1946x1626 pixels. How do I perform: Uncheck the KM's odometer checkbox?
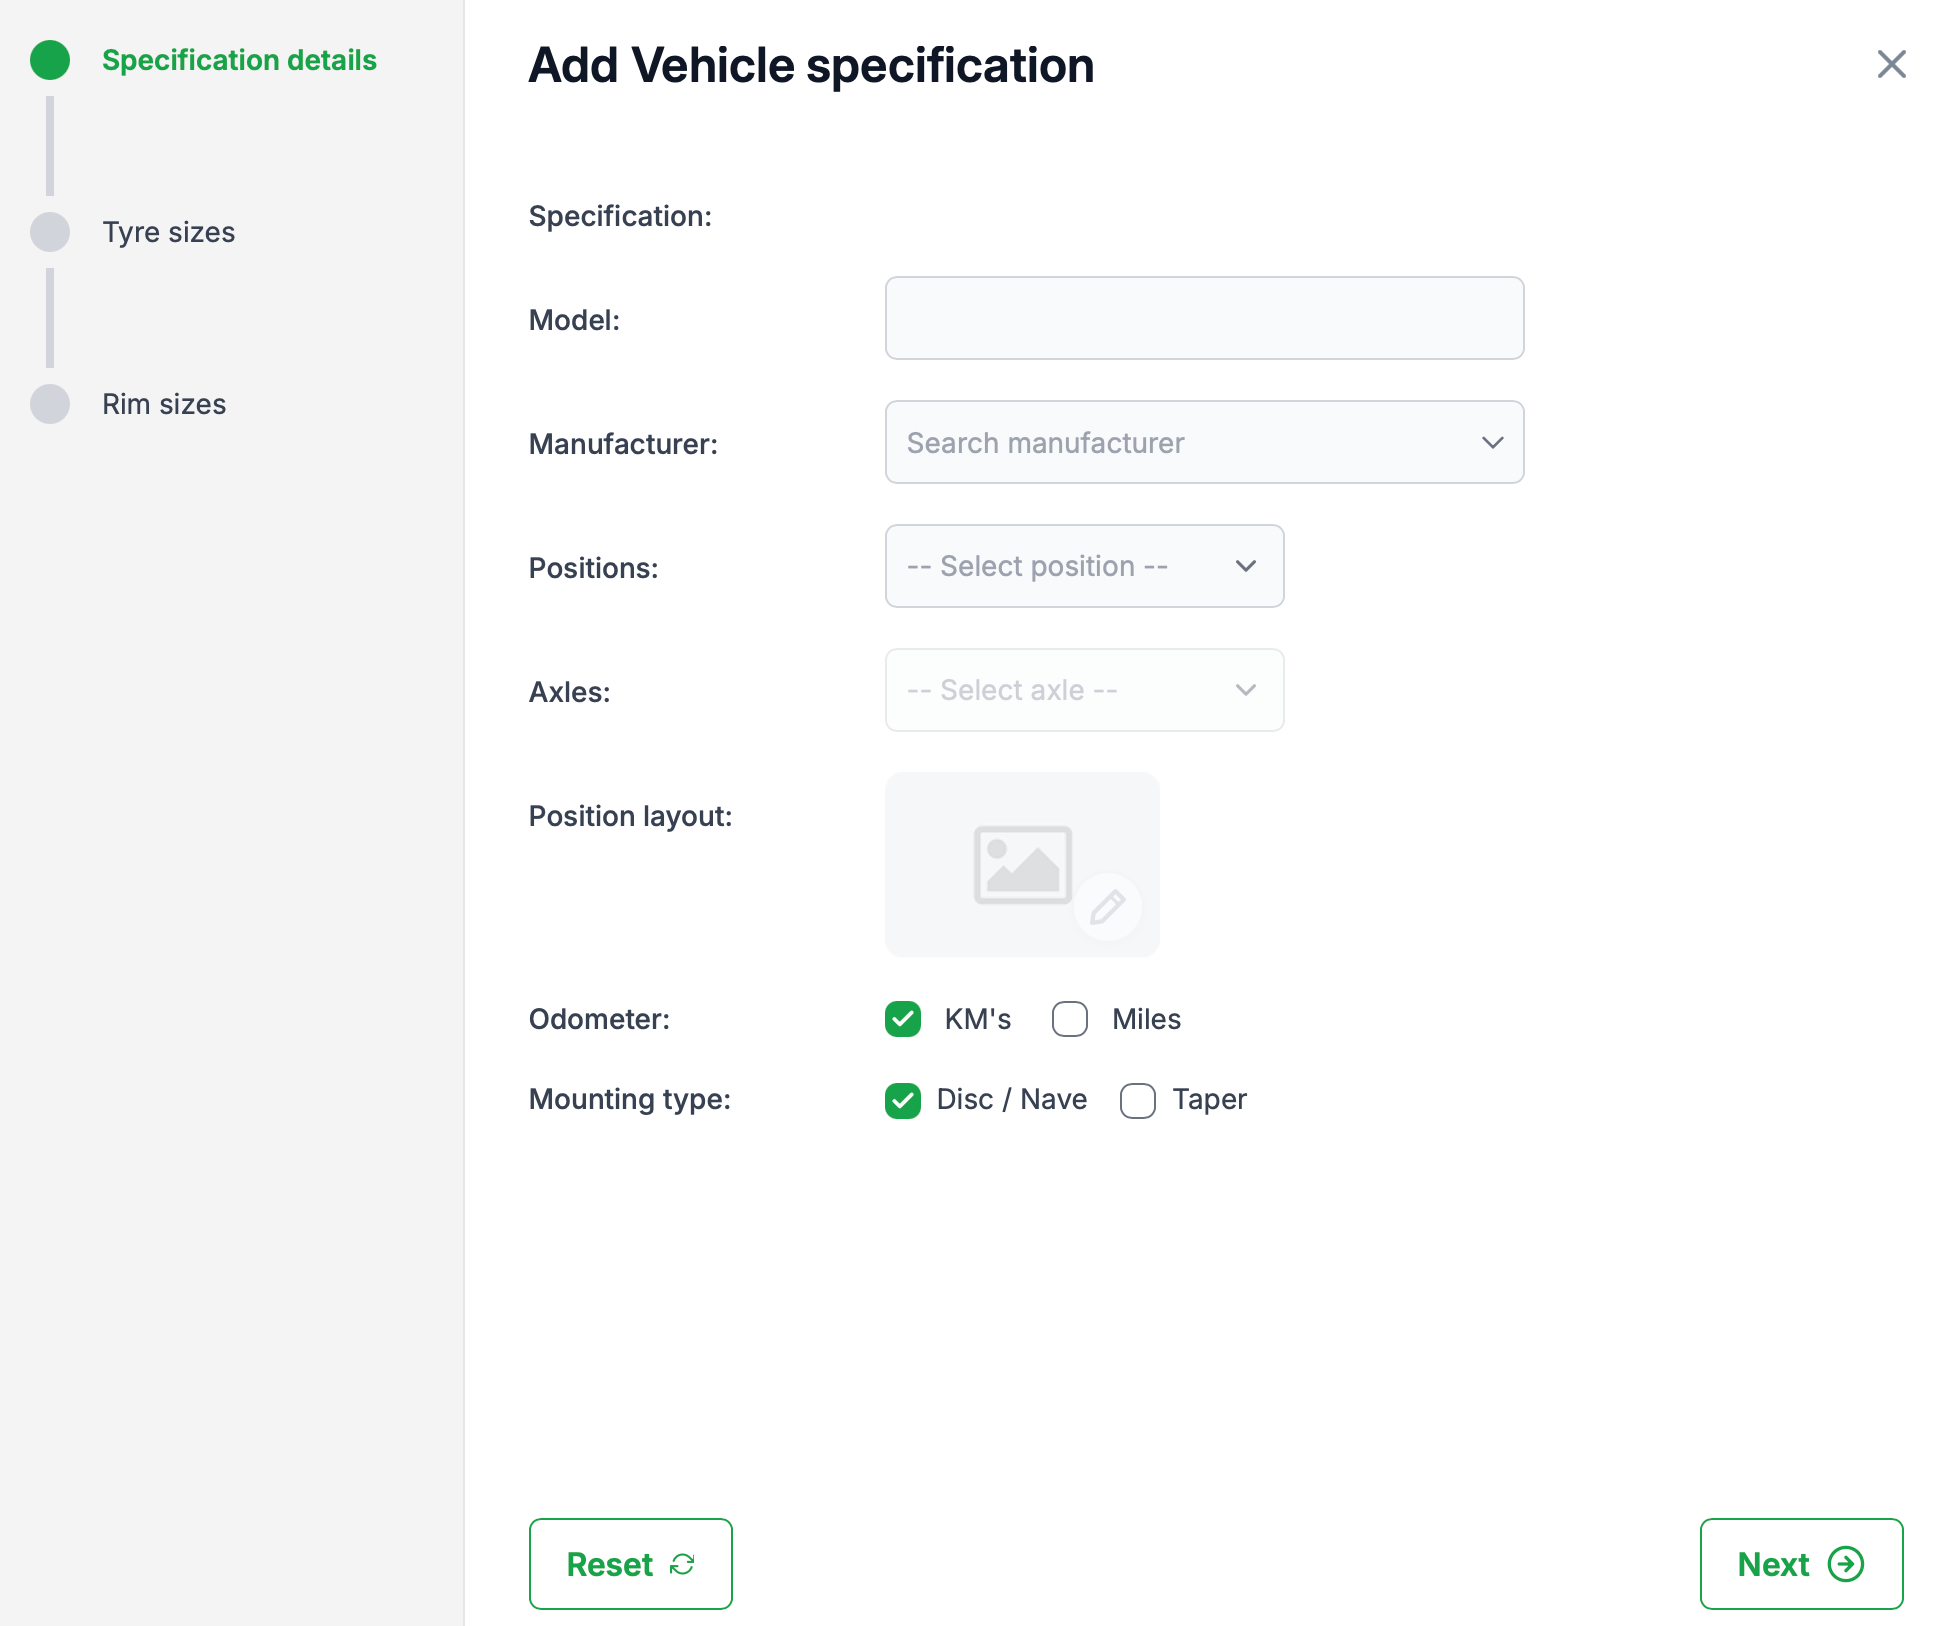click(903, 1019)
